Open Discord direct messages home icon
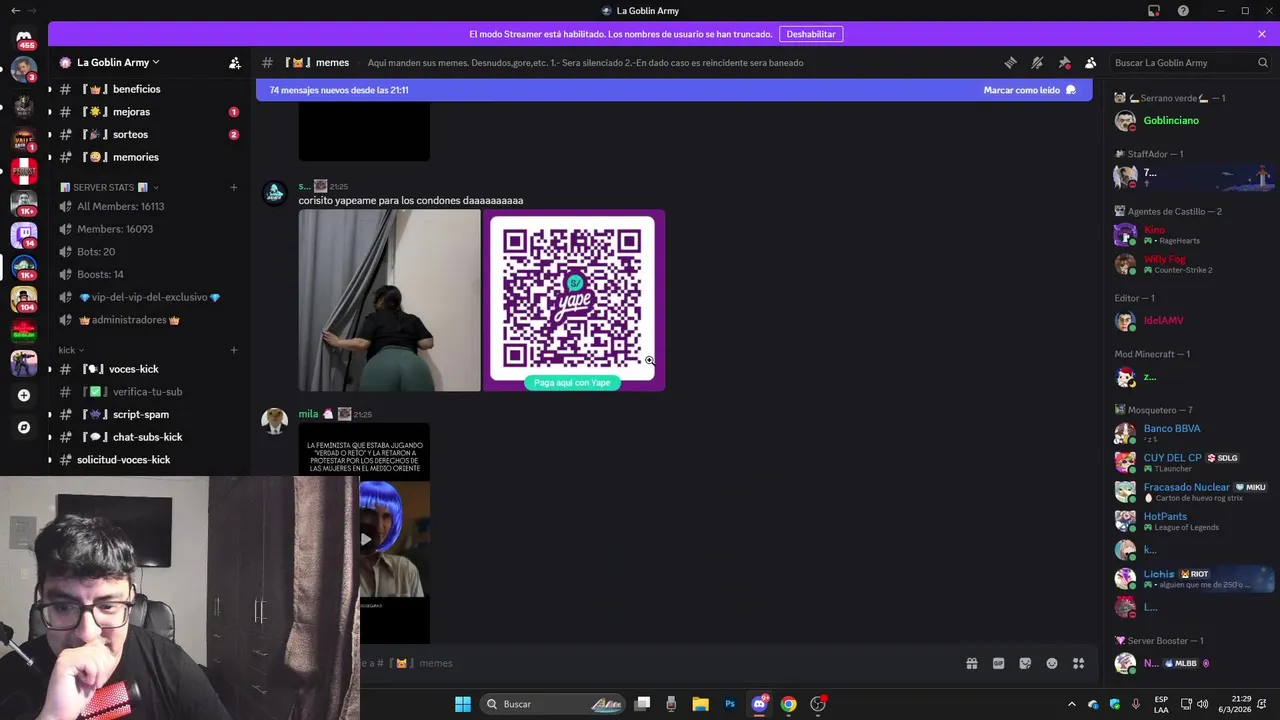This screenshot has height=720, width=1280. point(24,37)
